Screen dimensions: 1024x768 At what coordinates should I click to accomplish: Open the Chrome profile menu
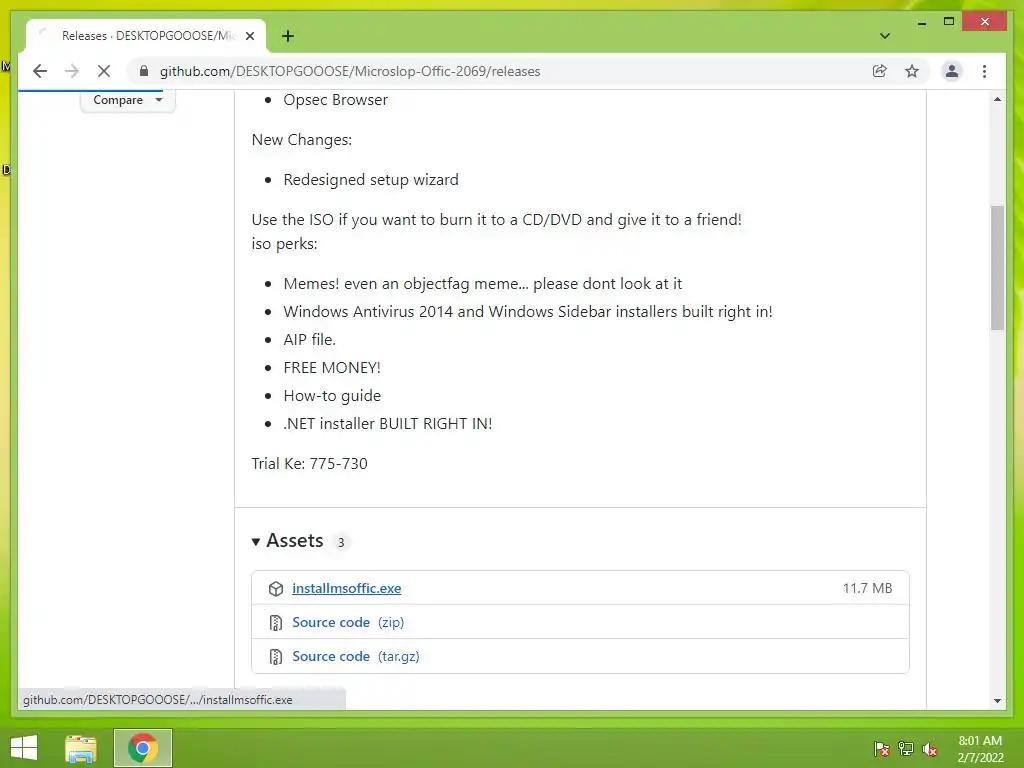click(x=952, y=71)
